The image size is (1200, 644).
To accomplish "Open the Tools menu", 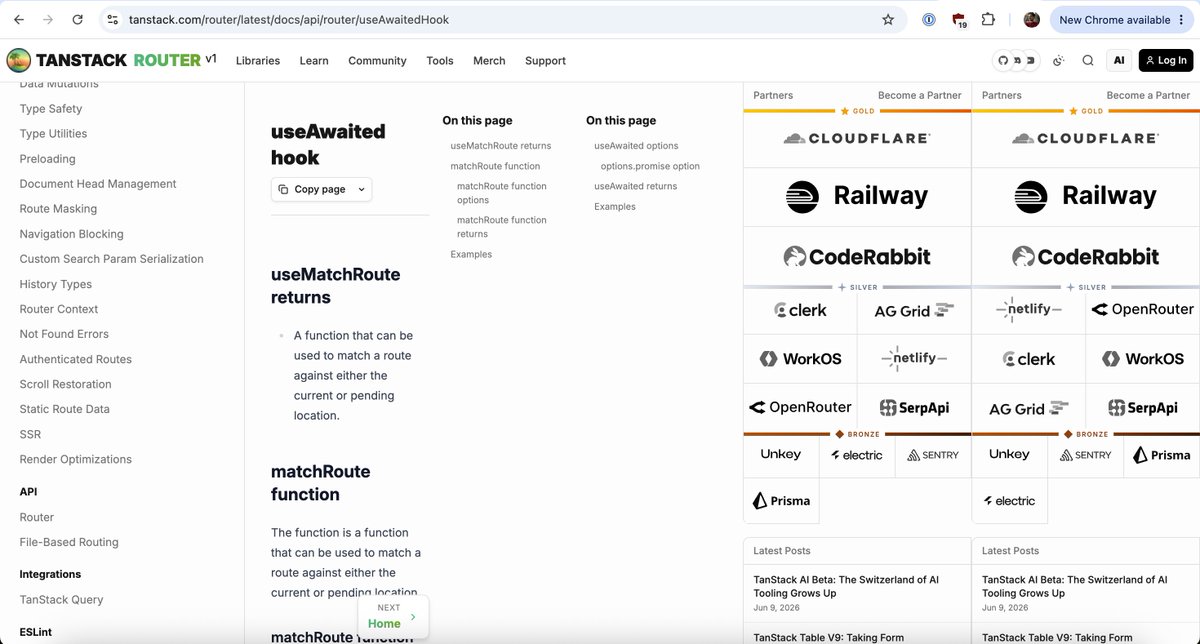I will 440,61.
